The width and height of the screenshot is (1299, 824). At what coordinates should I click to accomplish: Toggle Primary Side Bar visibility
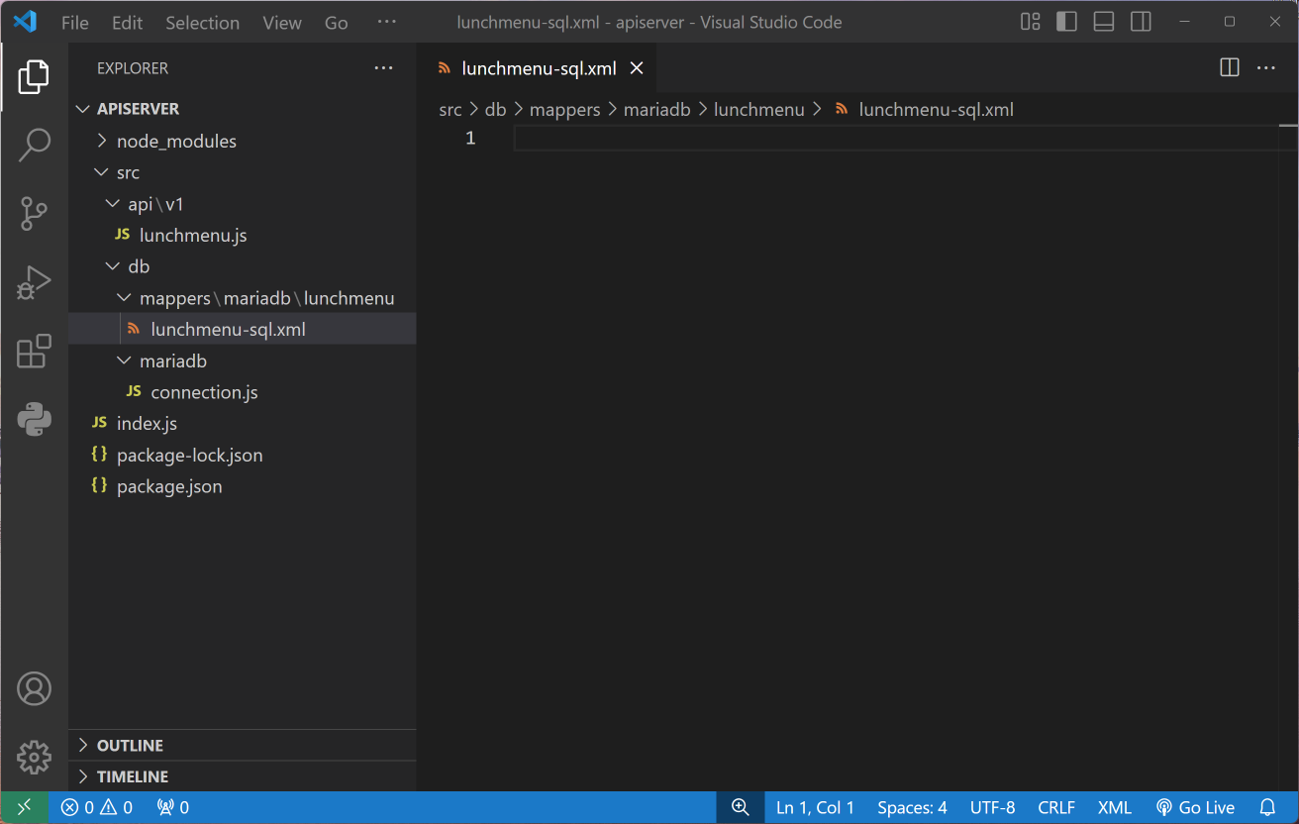click(x=1067, y=21)
